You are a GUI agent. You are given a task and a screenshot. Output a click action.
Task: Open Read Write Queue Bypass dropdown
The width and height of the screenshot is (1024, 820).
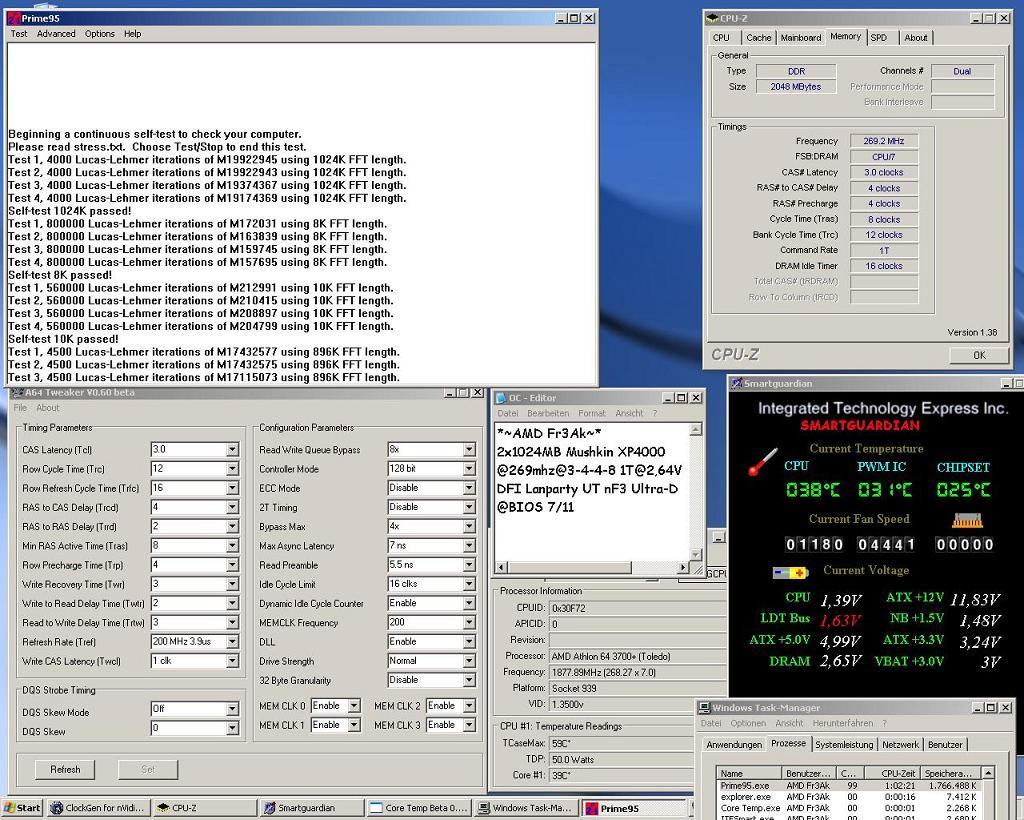click(469, 450)
